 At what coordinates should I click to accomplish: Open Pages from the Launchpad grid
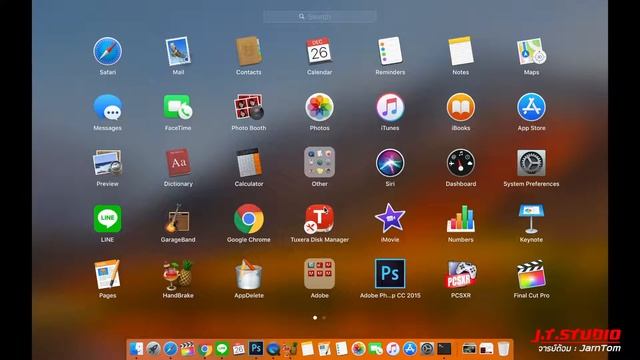(x=107, y=274)
